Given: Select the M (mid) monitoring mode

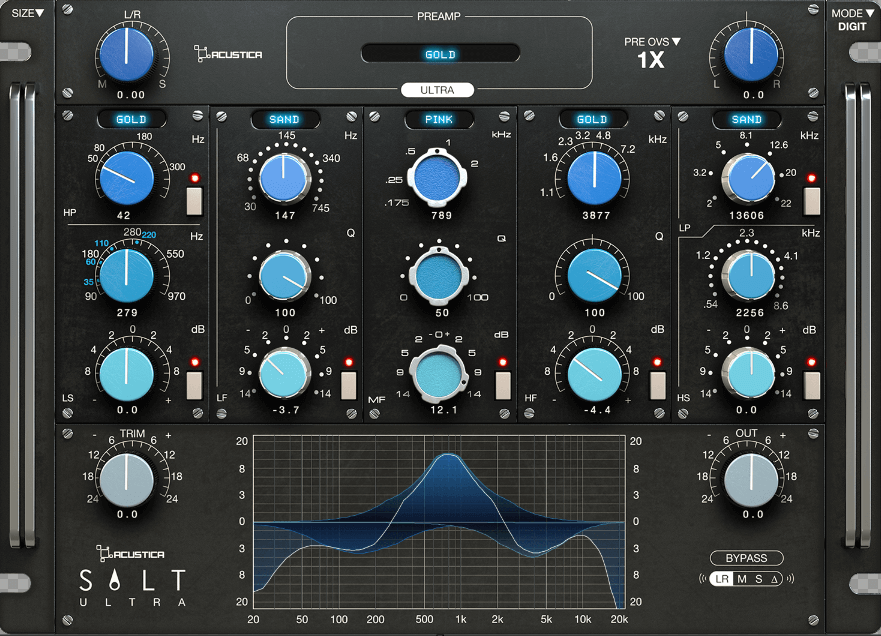Looking at the screenshot, I should (x=742, y=579).
